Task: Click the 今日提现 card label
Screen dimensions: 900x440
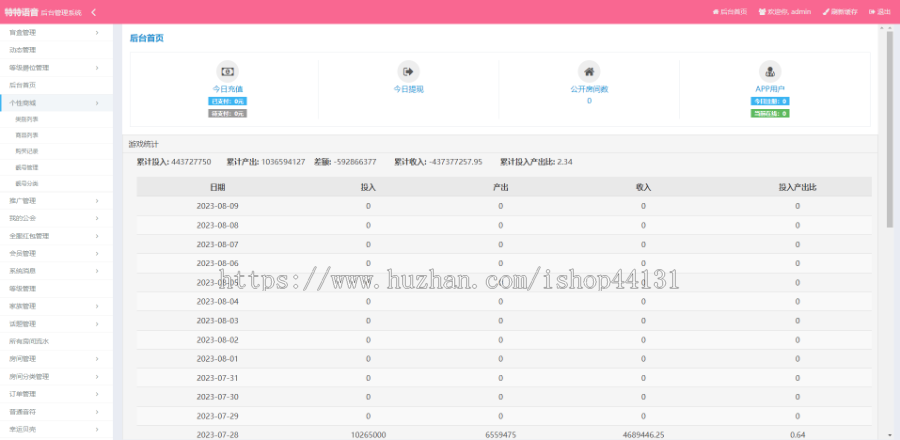Action: 408,89
